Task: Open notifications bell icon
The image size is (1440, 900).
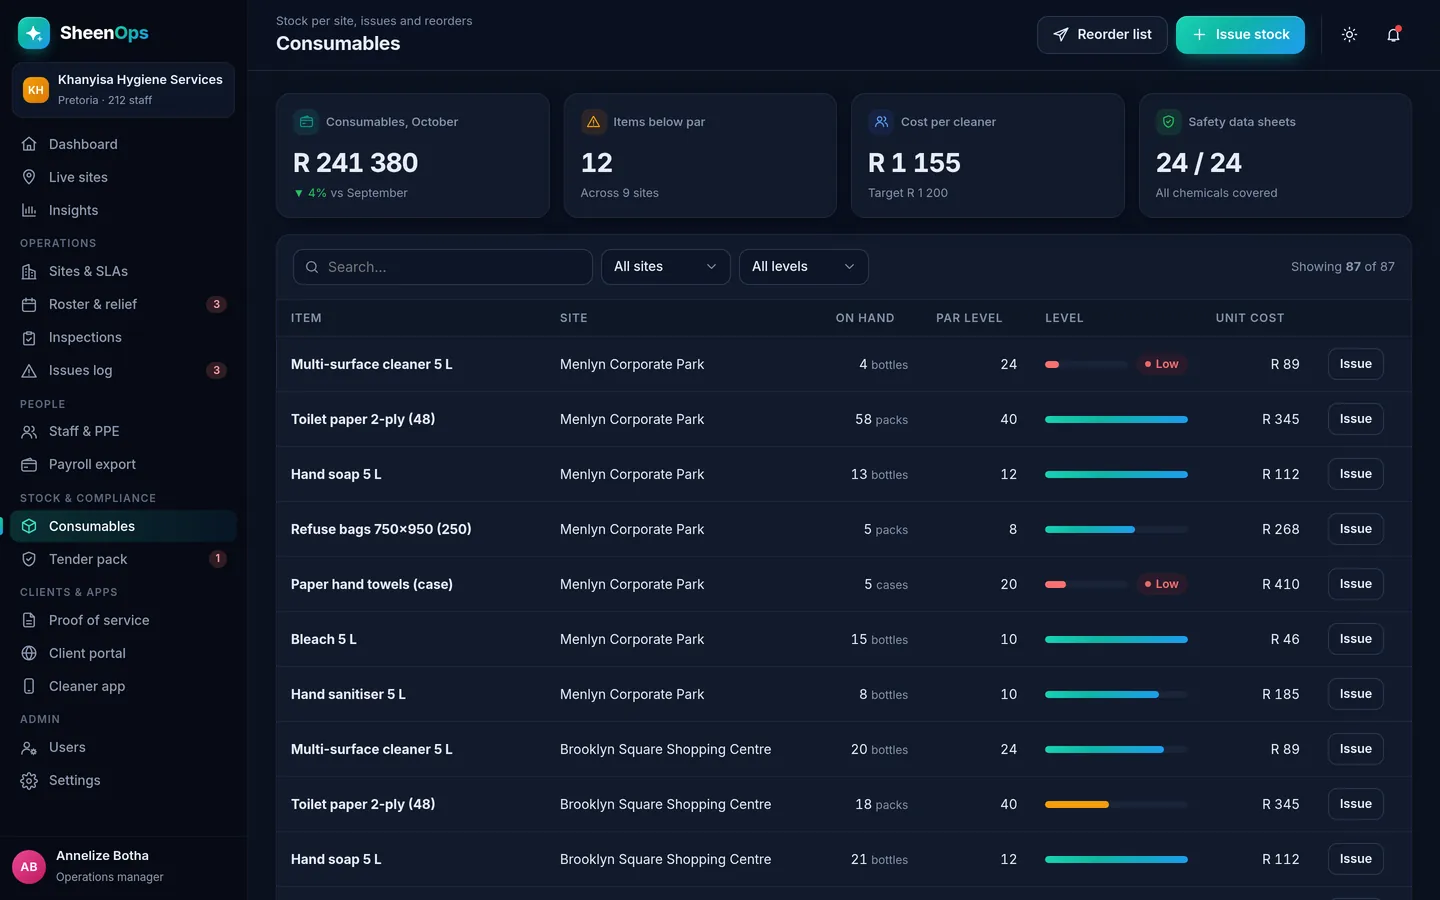Action: (1393, 35)
